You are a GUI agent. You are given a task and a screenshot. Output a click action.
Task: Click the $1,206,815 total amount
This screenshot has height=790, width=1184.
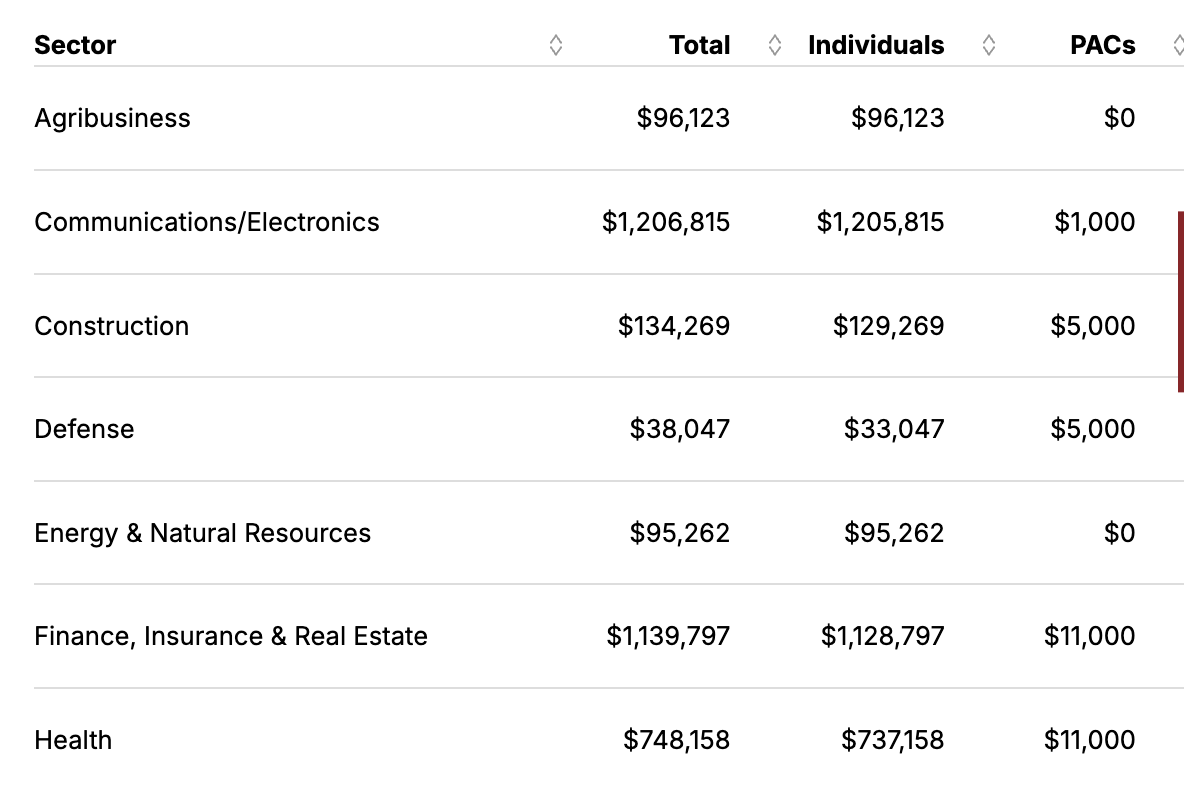pyautogui.click(x=666, y=222)
